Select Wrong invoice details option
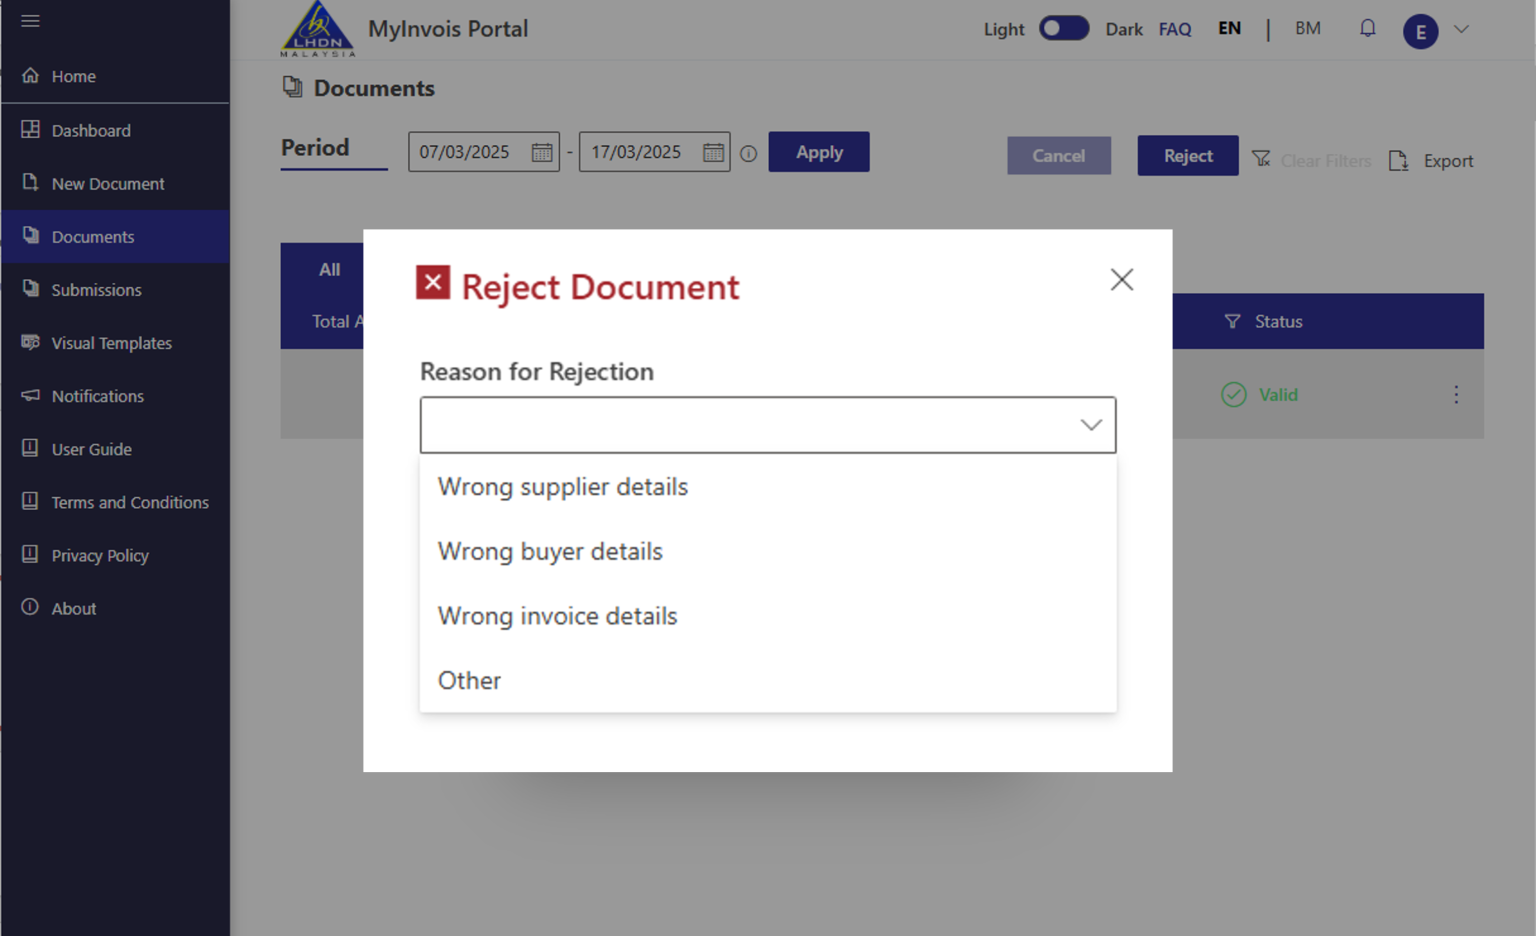Screen dimensions: 1536x936 [x=768, y=616]
